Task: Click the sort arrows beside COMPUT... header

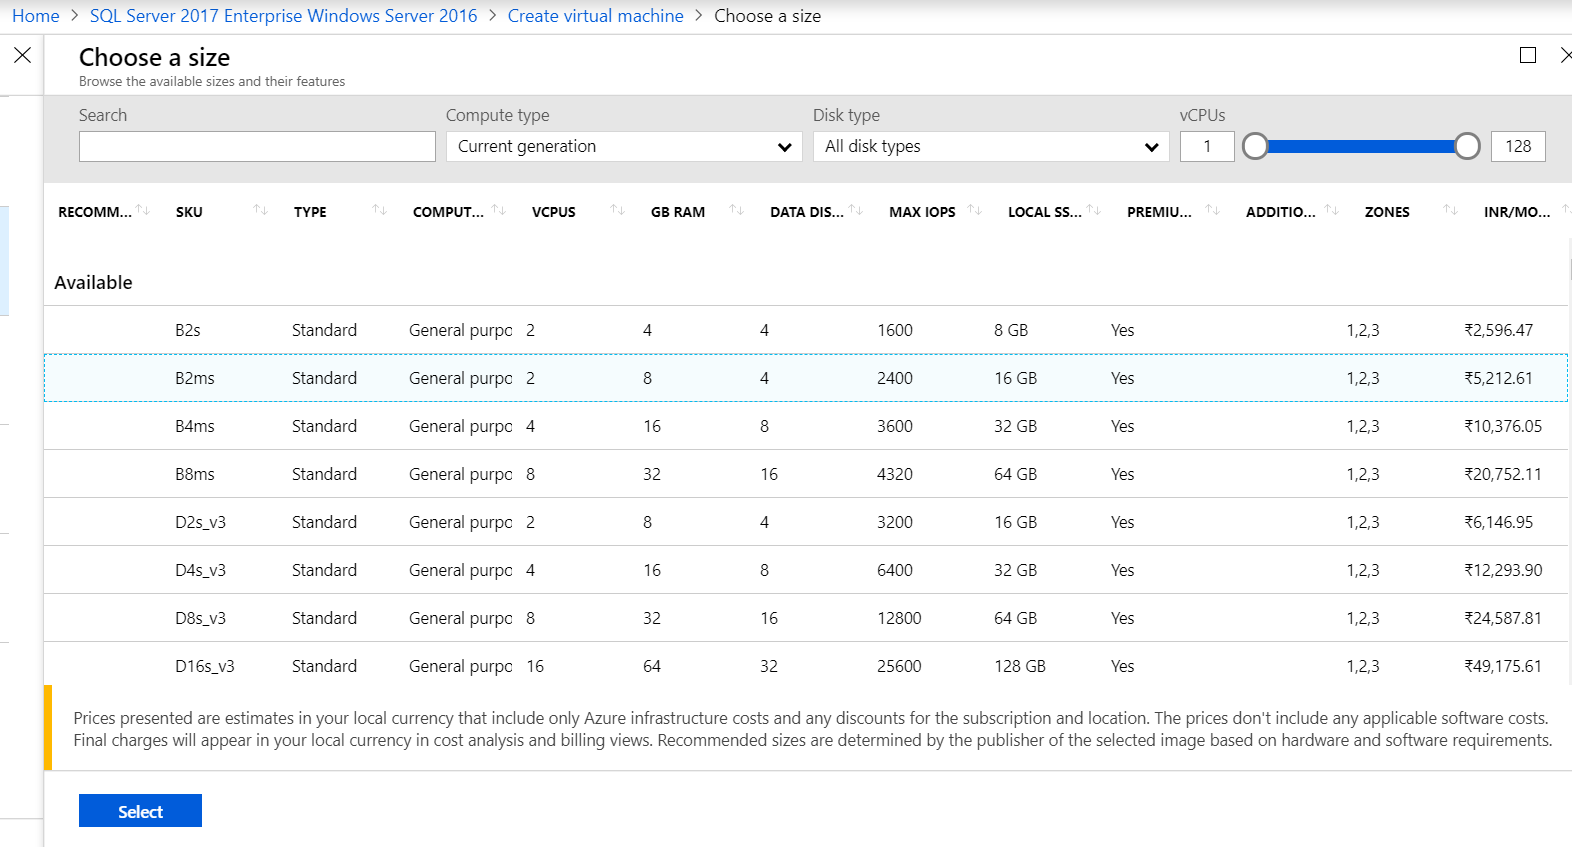Action: click(499, 210)
